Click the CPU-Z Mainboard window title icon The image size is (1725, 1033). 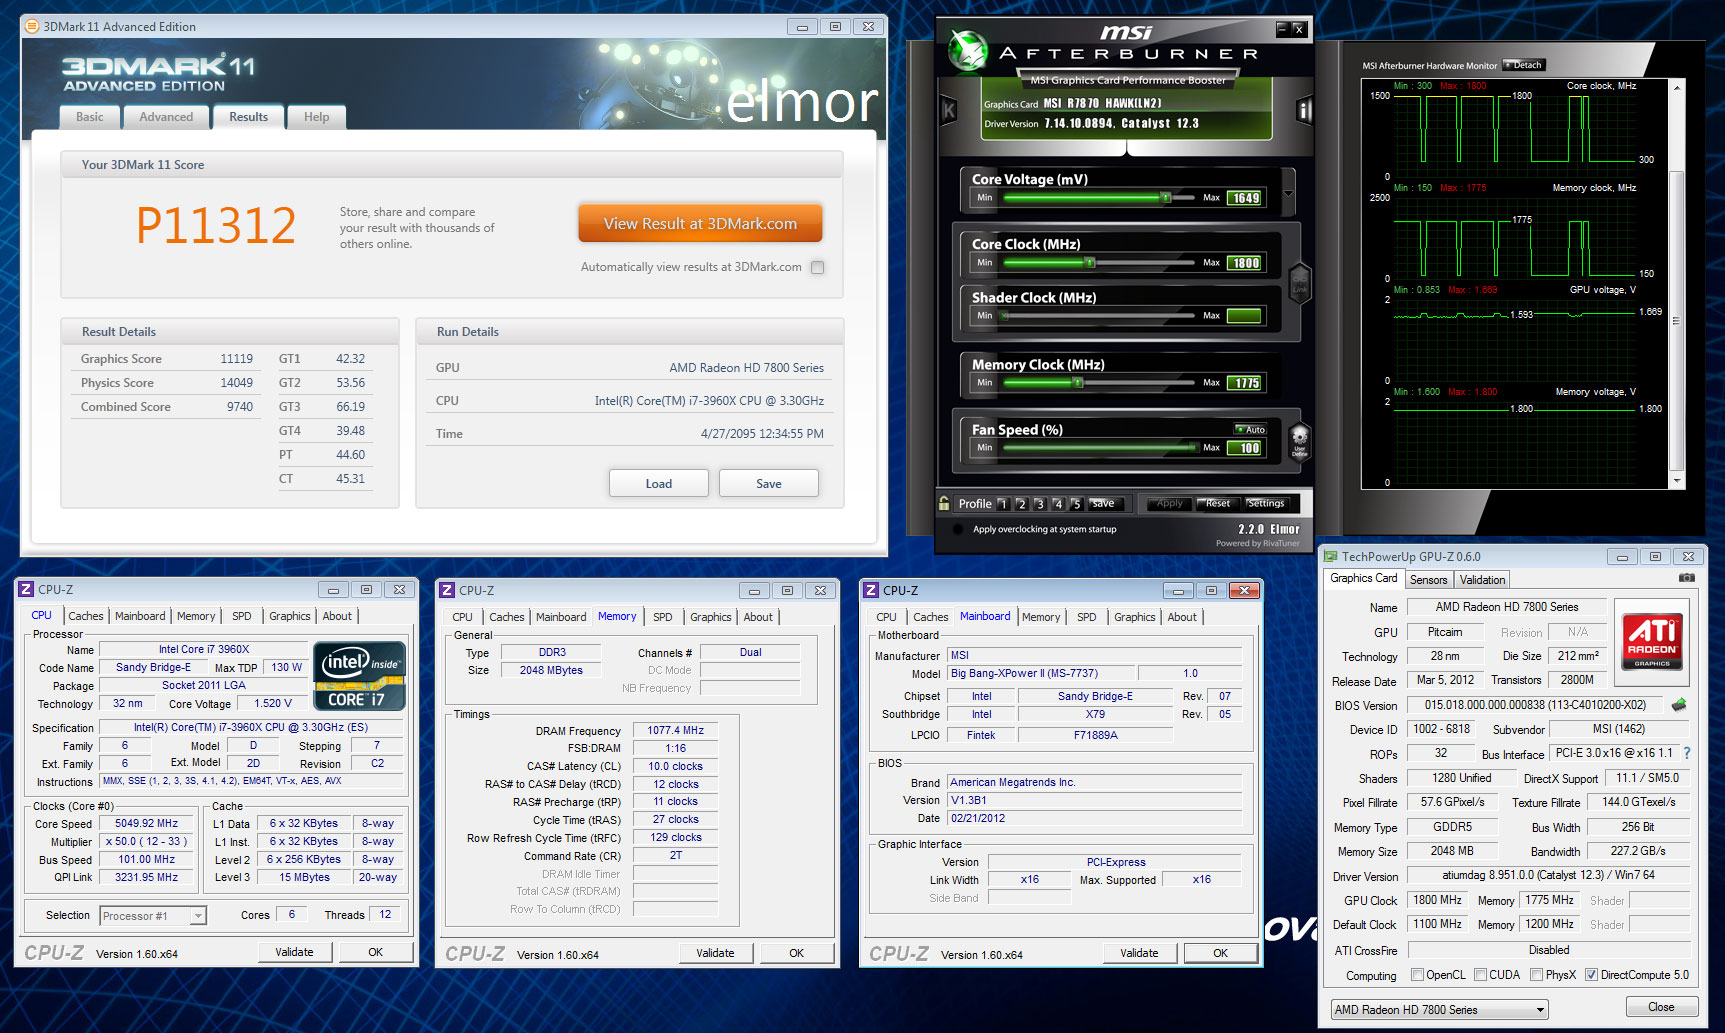coord(871,591)
